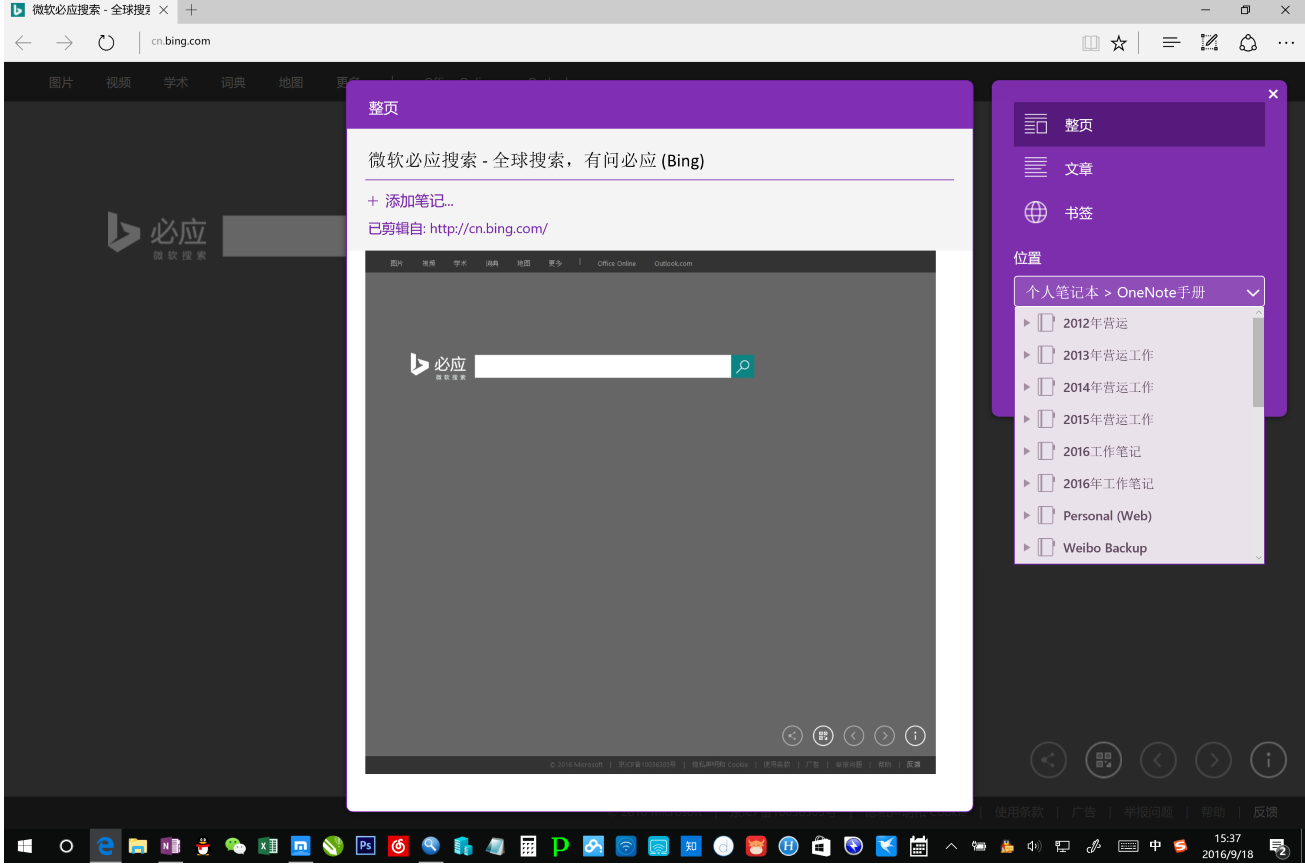Click 帮助 link in the Bing footer
1305x864 pixels.
1212,812
